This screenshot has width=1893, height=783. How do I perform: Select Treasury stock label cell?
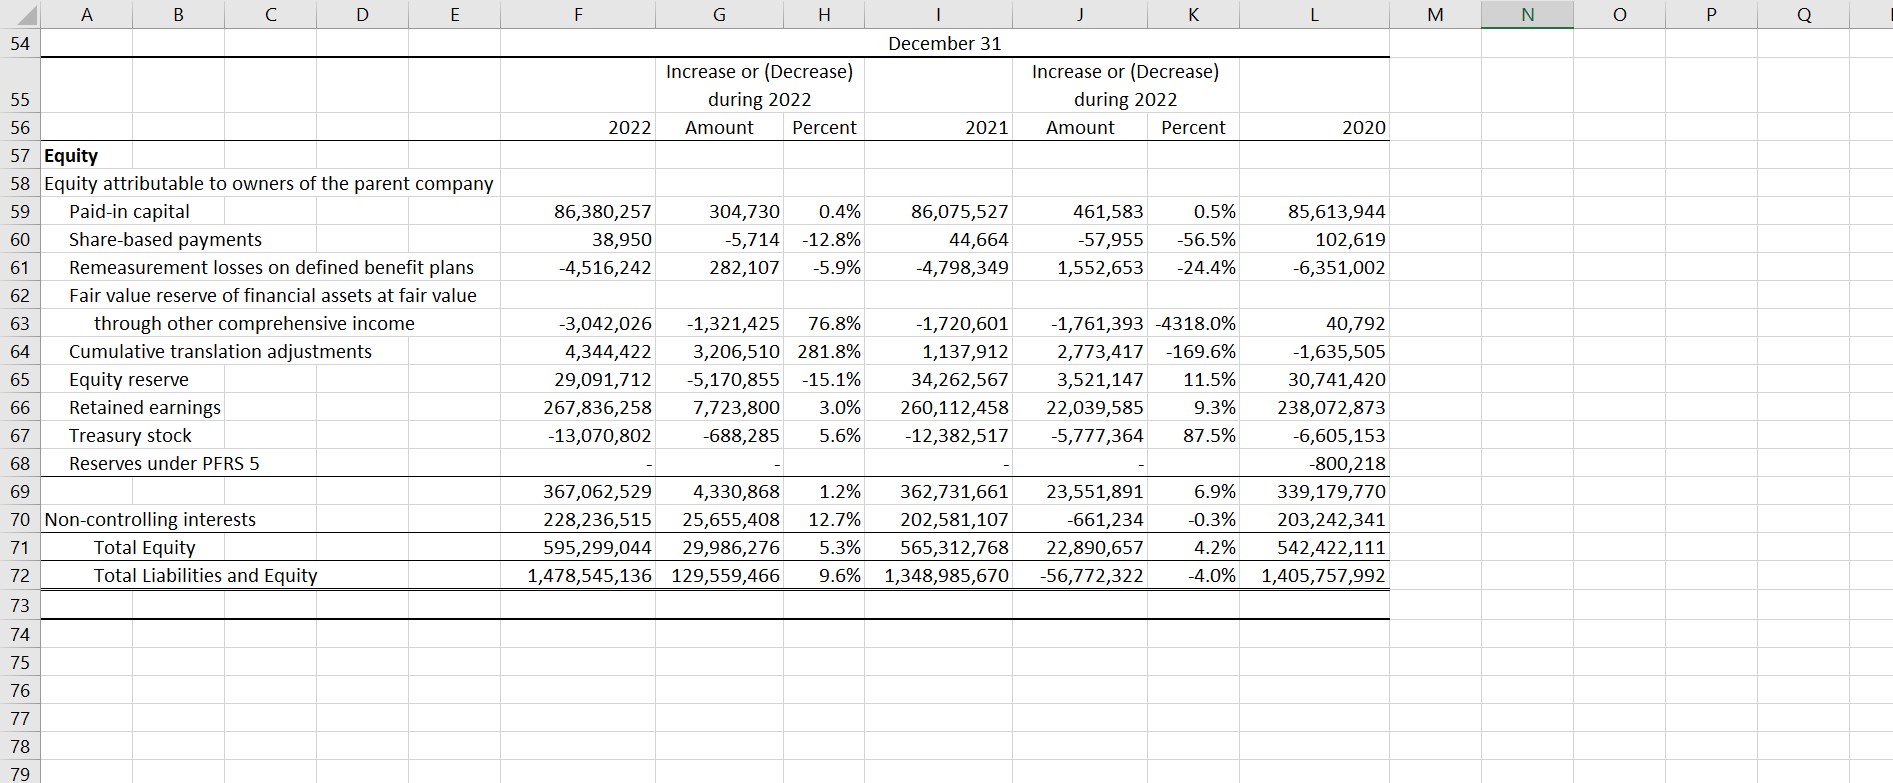(x=130, y=435)
